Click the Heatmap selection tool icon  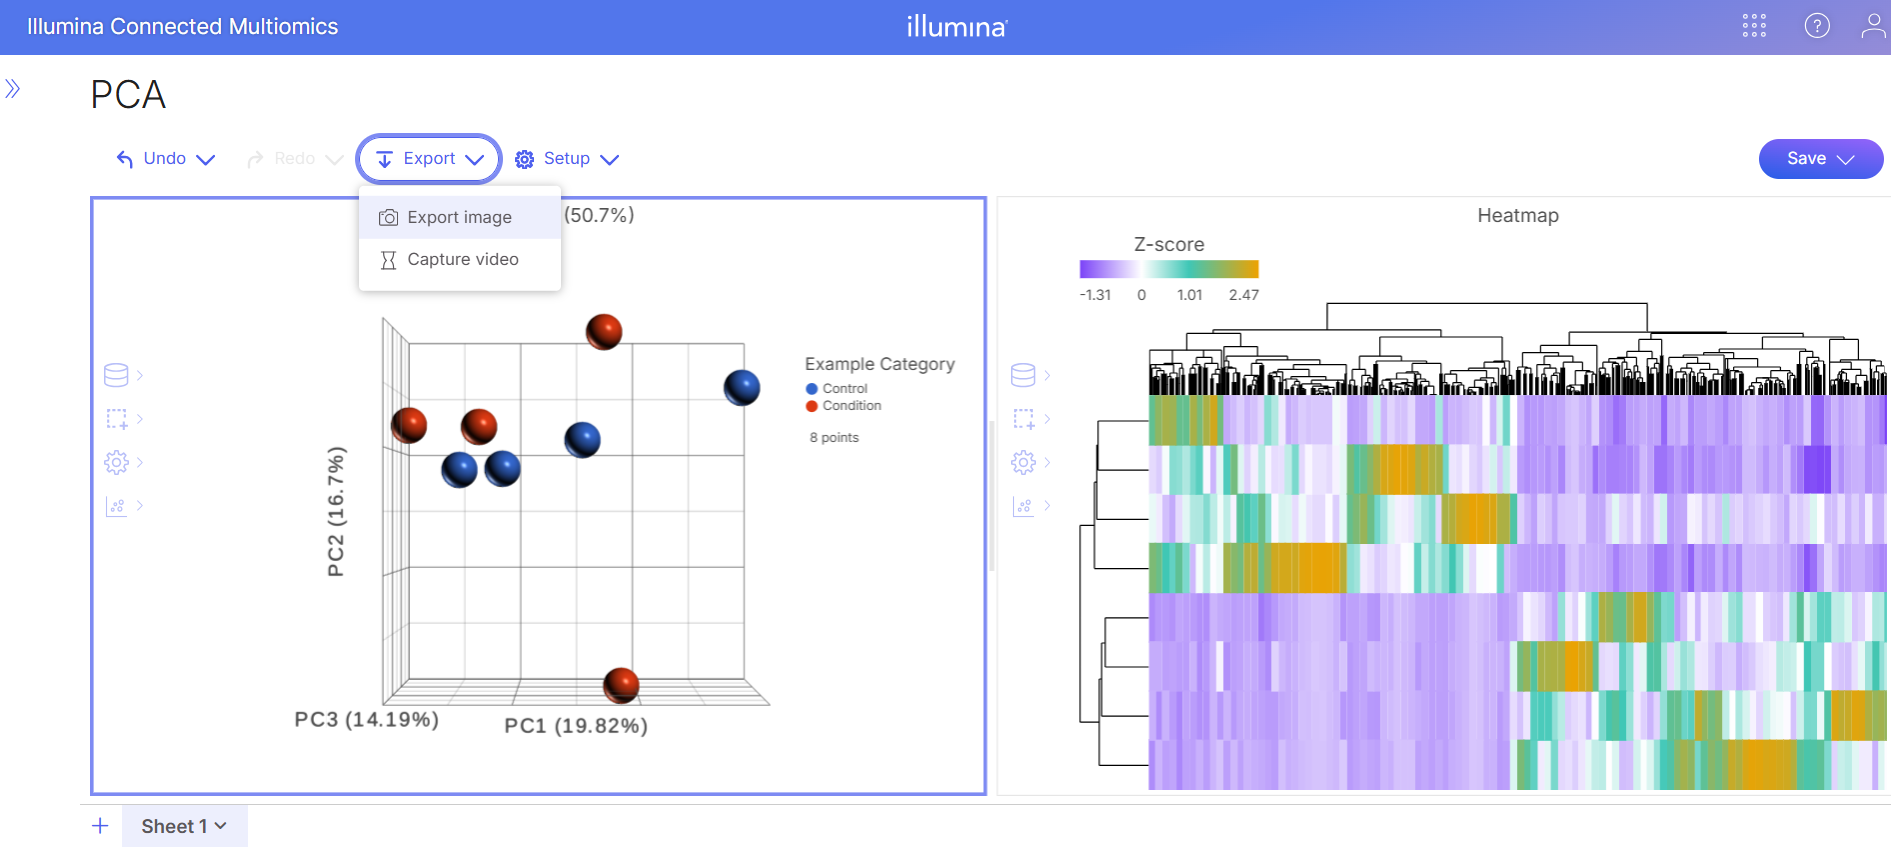1023,419
